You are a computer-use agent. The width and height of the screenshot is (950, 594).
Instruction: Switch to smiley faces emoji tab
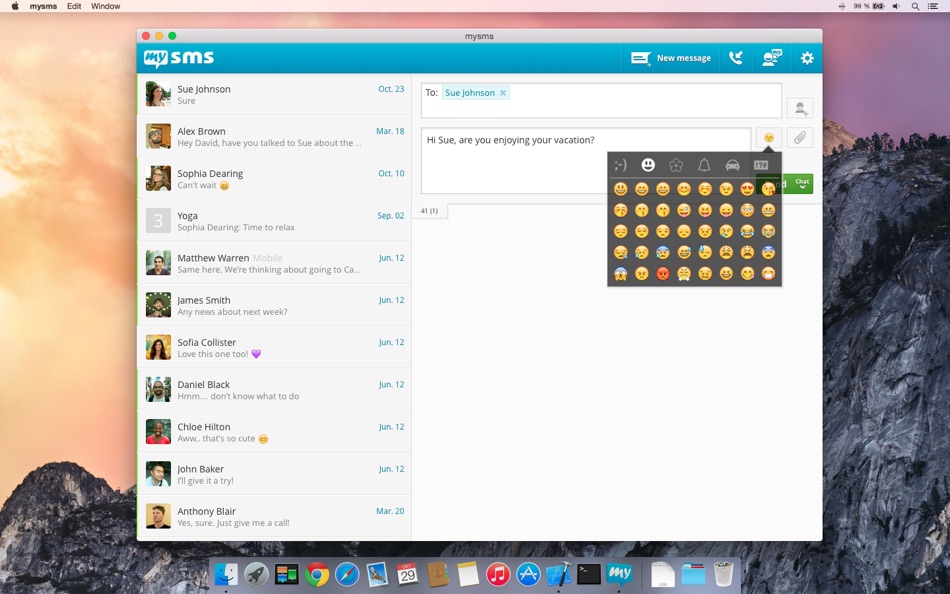[x=648, y=165]
